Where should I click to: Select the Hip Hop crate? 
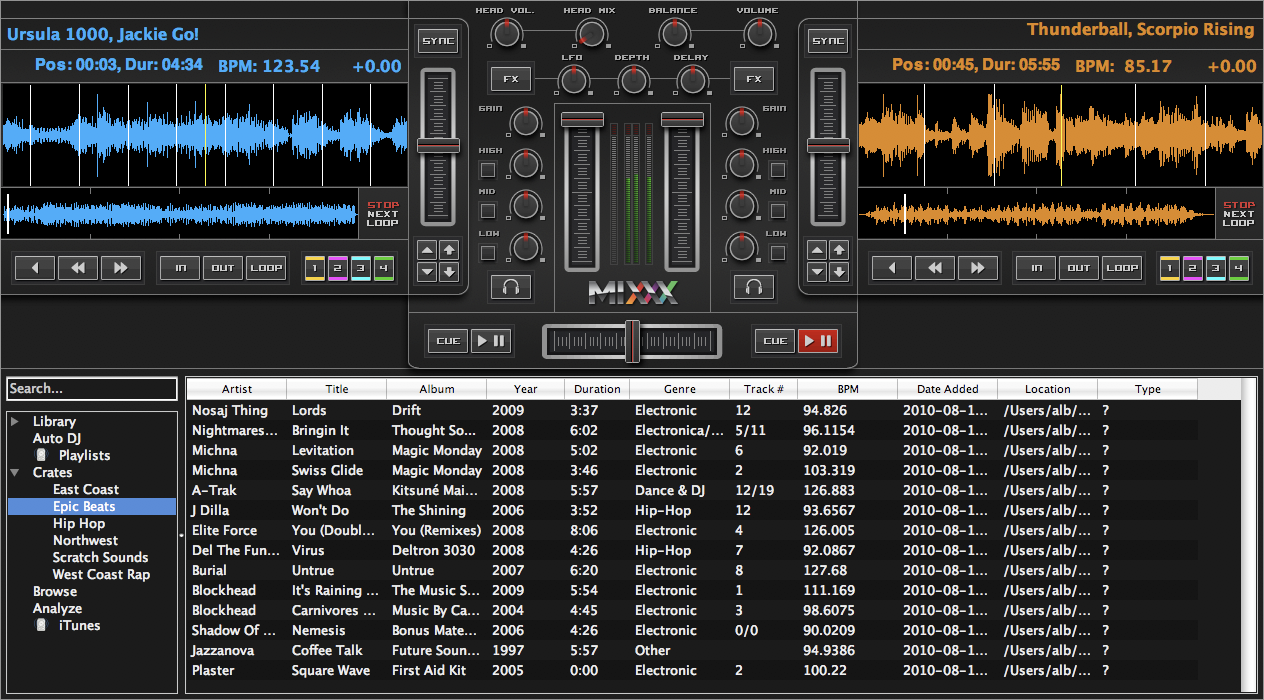click(x=79, y=523)
